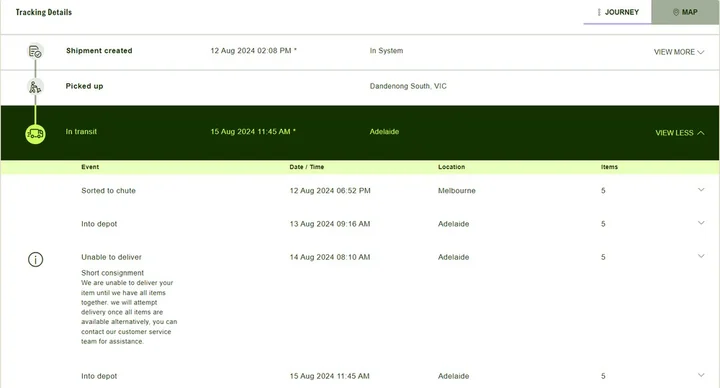
Task: Expand the Sorted to chute row chevron
Action: click(701, 190)
